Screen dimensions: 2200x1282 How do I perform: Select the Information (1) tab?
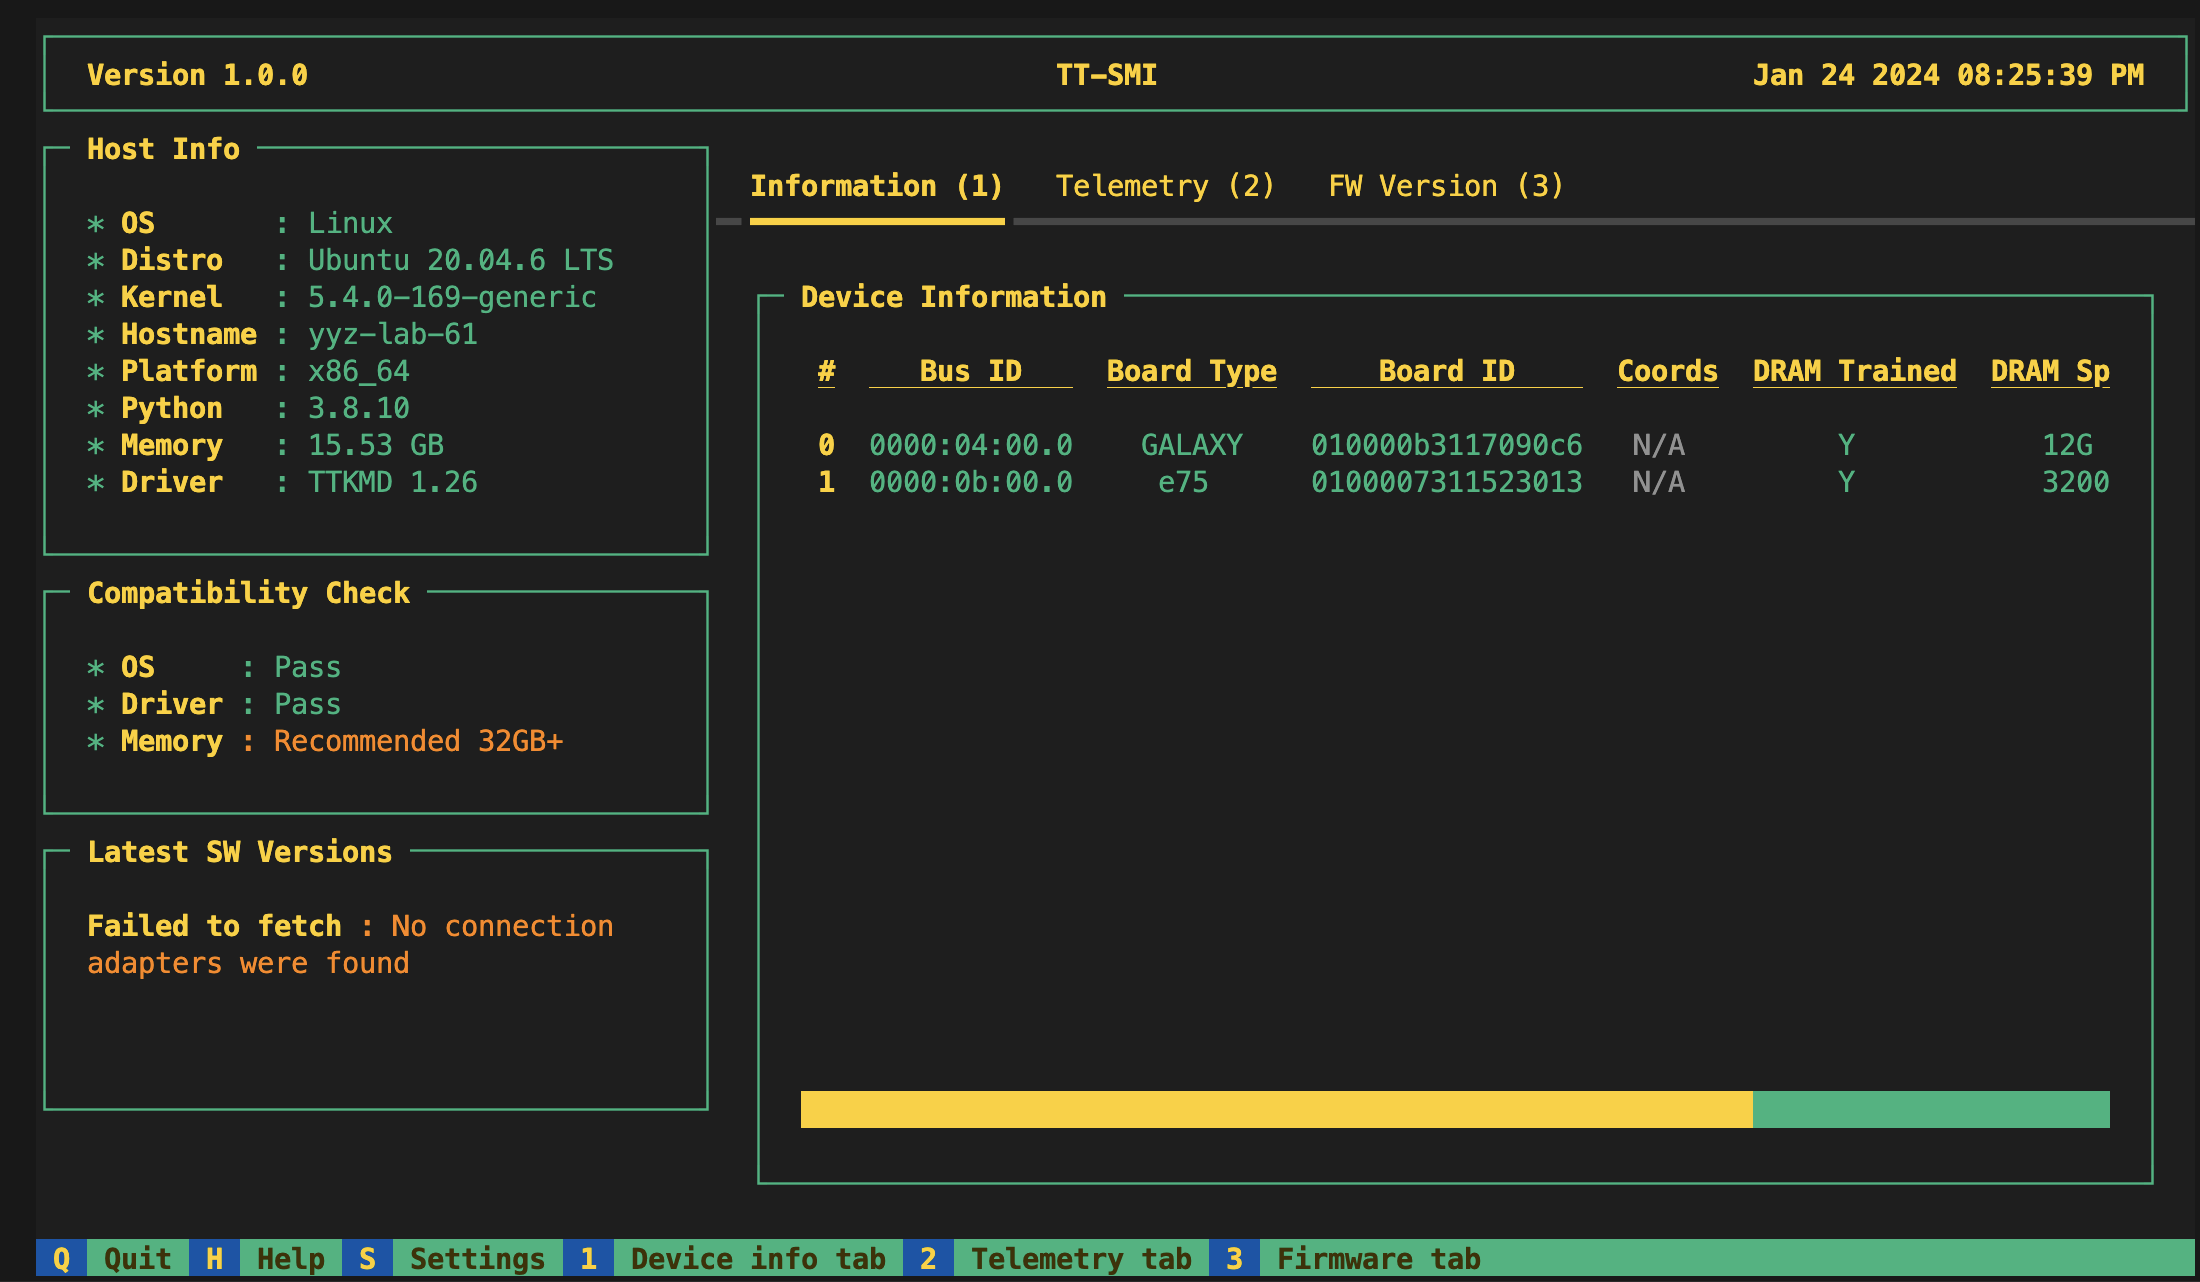tap(876, 186)
